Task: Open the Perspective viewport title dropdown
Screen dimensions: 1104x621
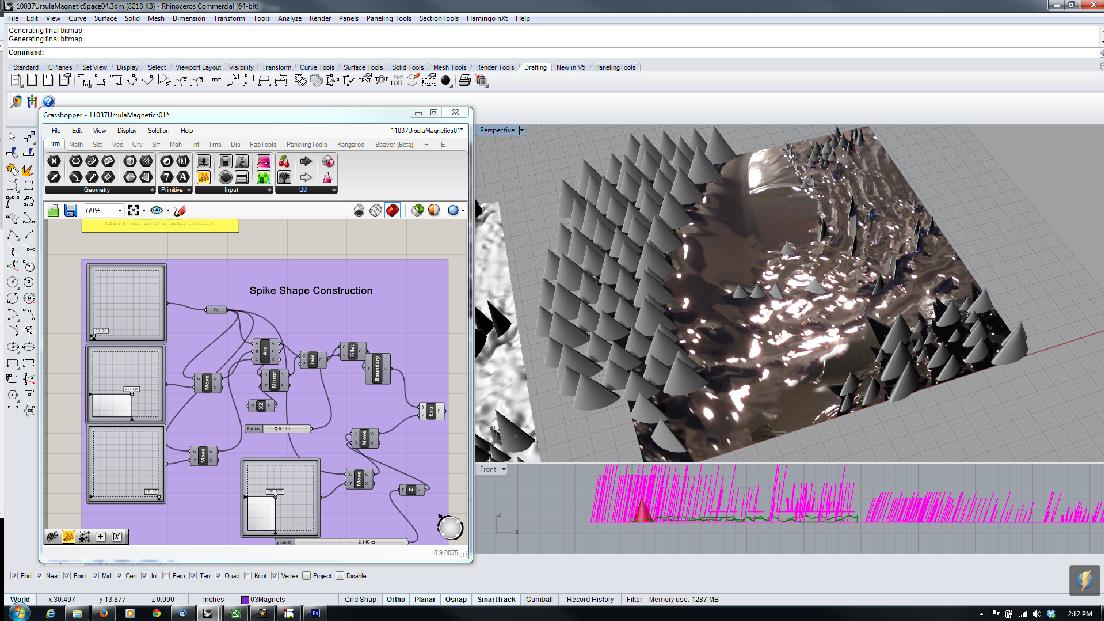Action: pyautogui.click(x=522, y=130)
